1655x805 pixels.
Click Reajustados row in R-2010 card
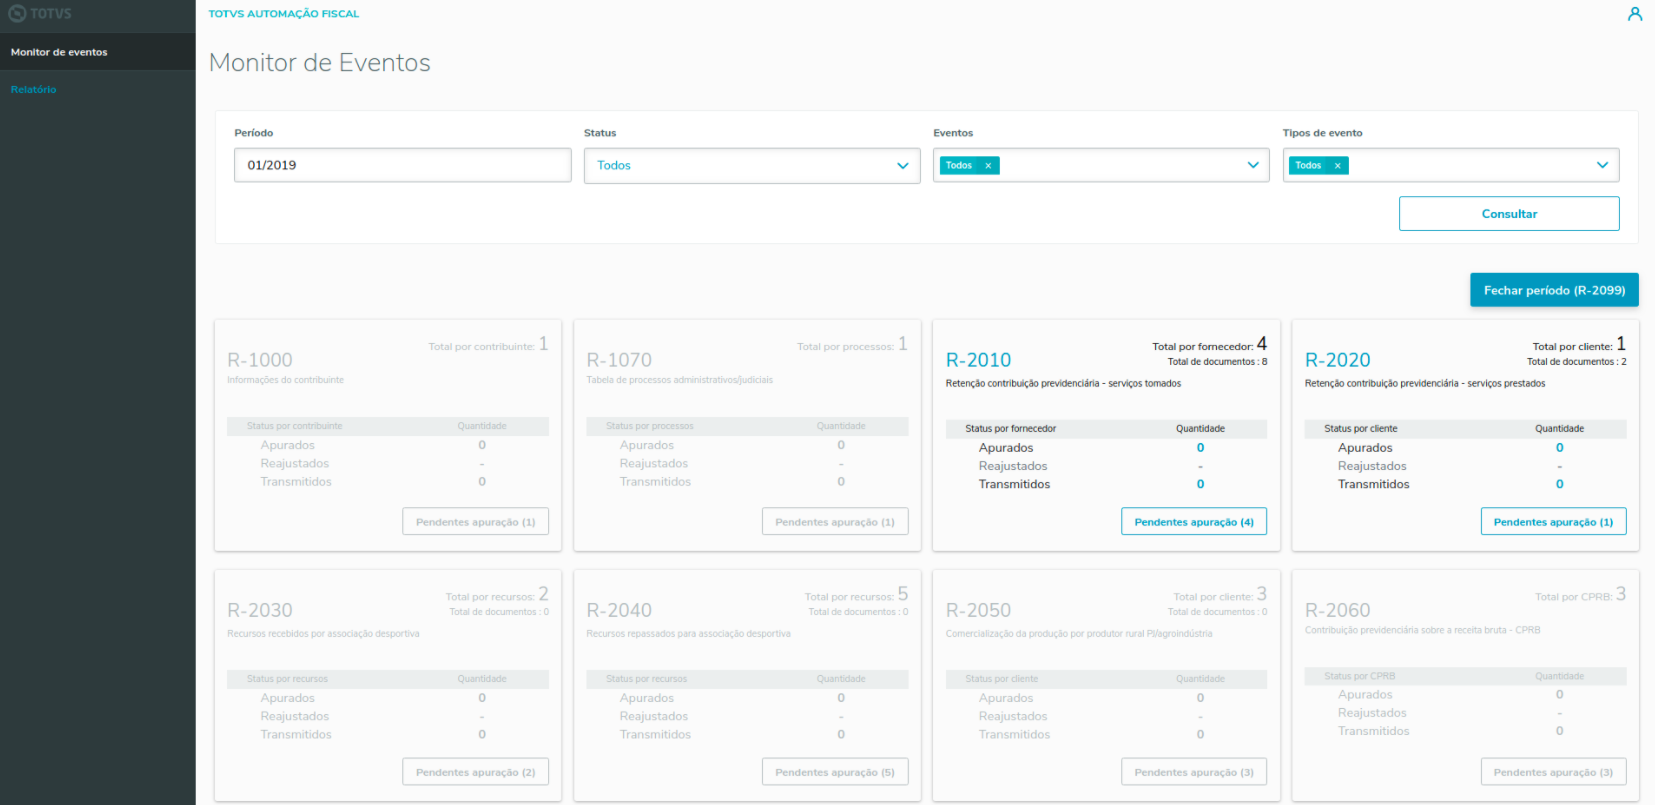pos(1106,466)
